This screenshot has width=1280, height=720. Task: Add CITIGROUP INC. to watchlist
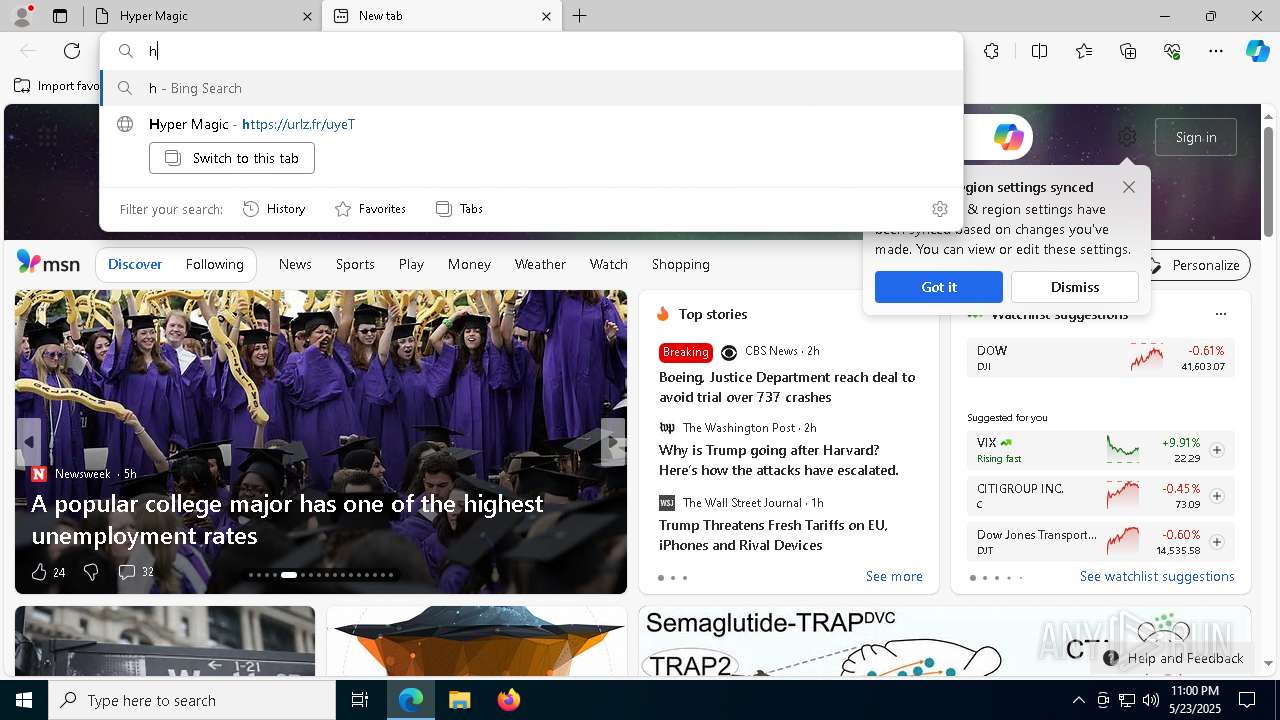[x=1217, y=496]
